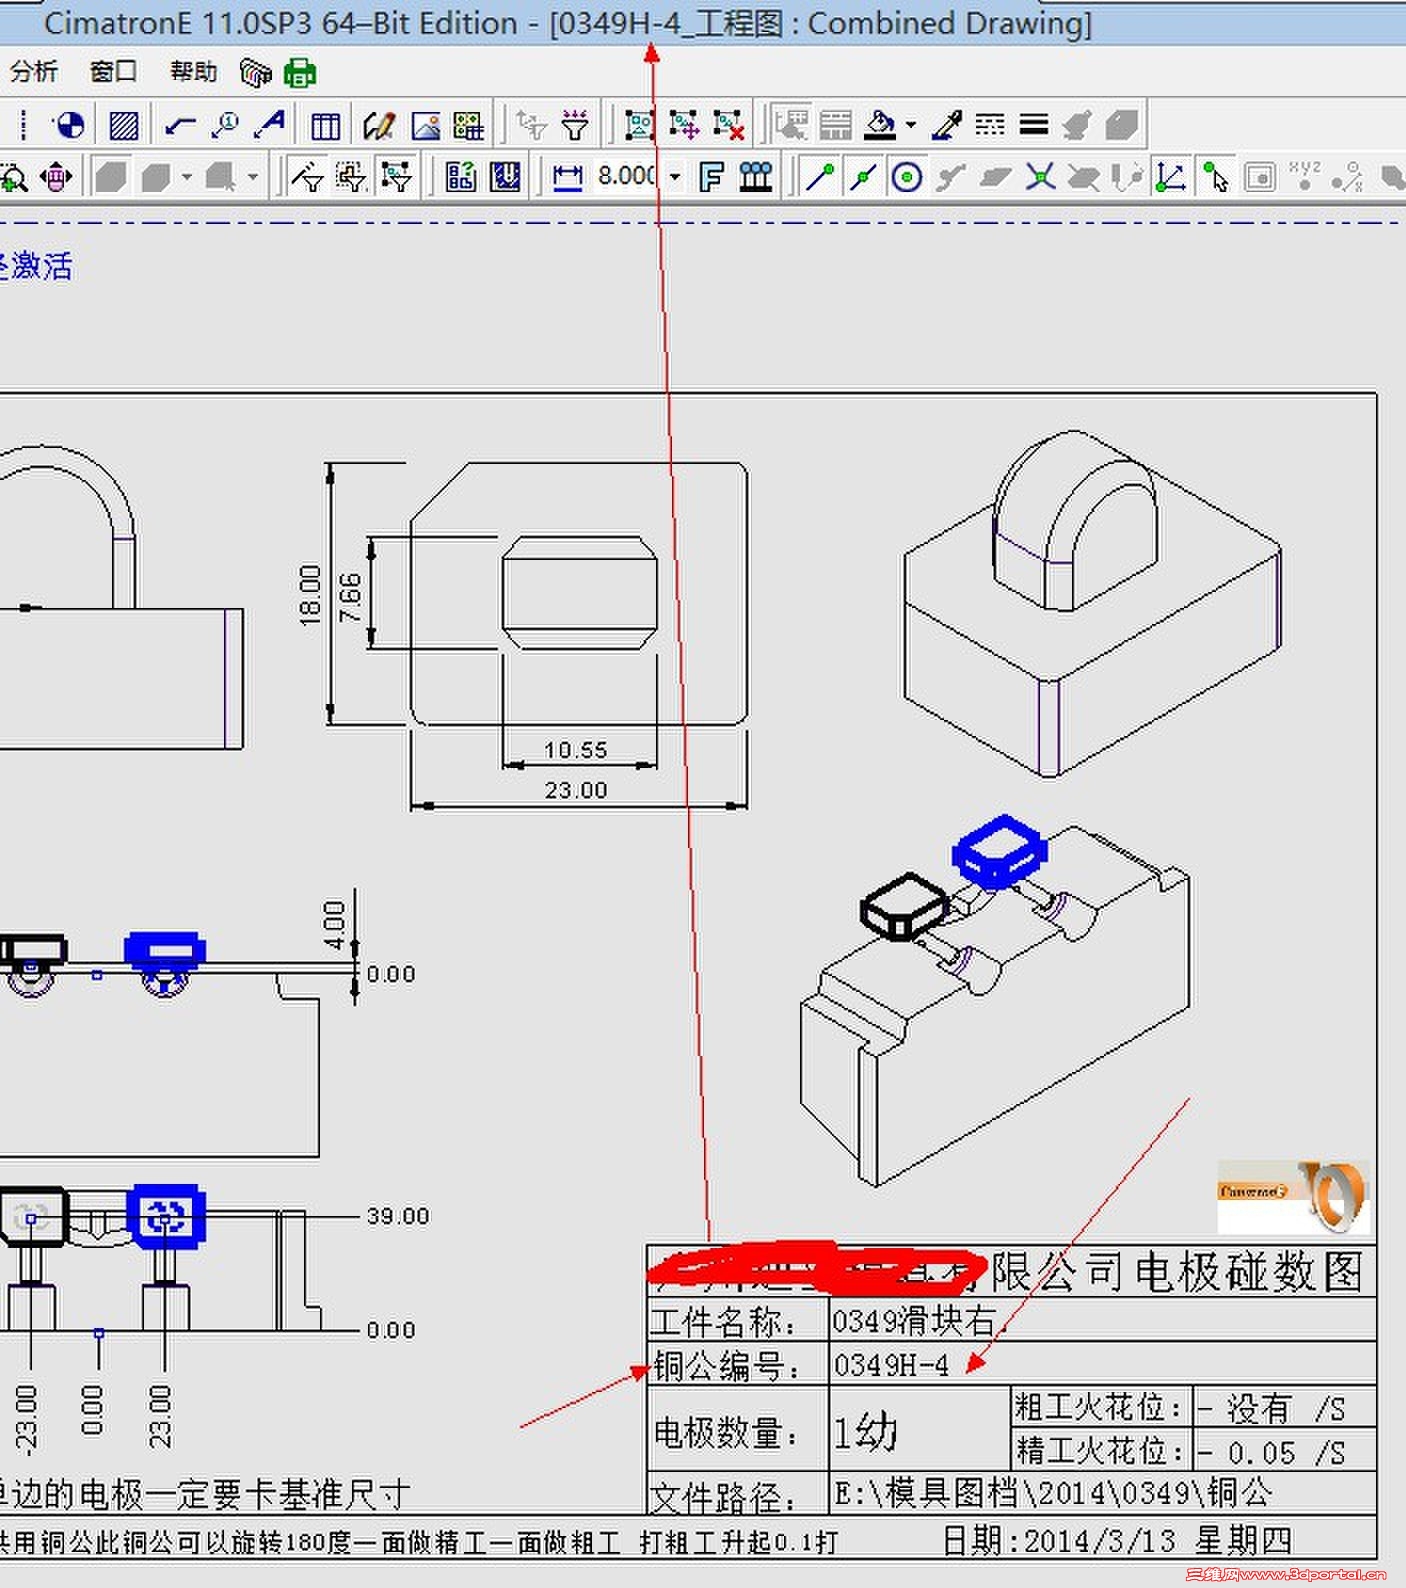Click the green printer icon
The height and width of the screenshot is (1588, 1406).
point(300,72)
